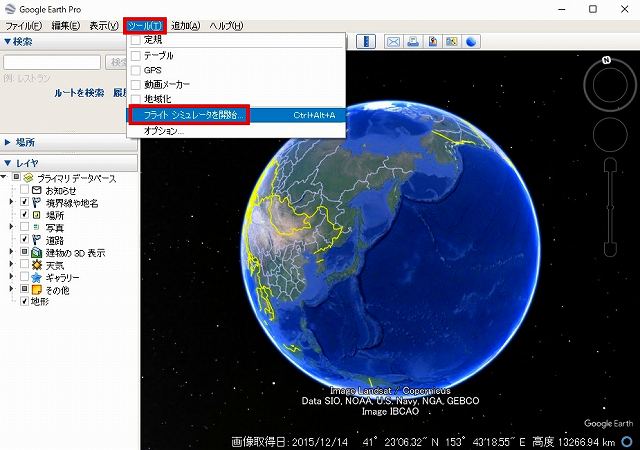Enable the ギャラリー layer checkbox
This screenshot has width=640, height=450.
point(24,276)
